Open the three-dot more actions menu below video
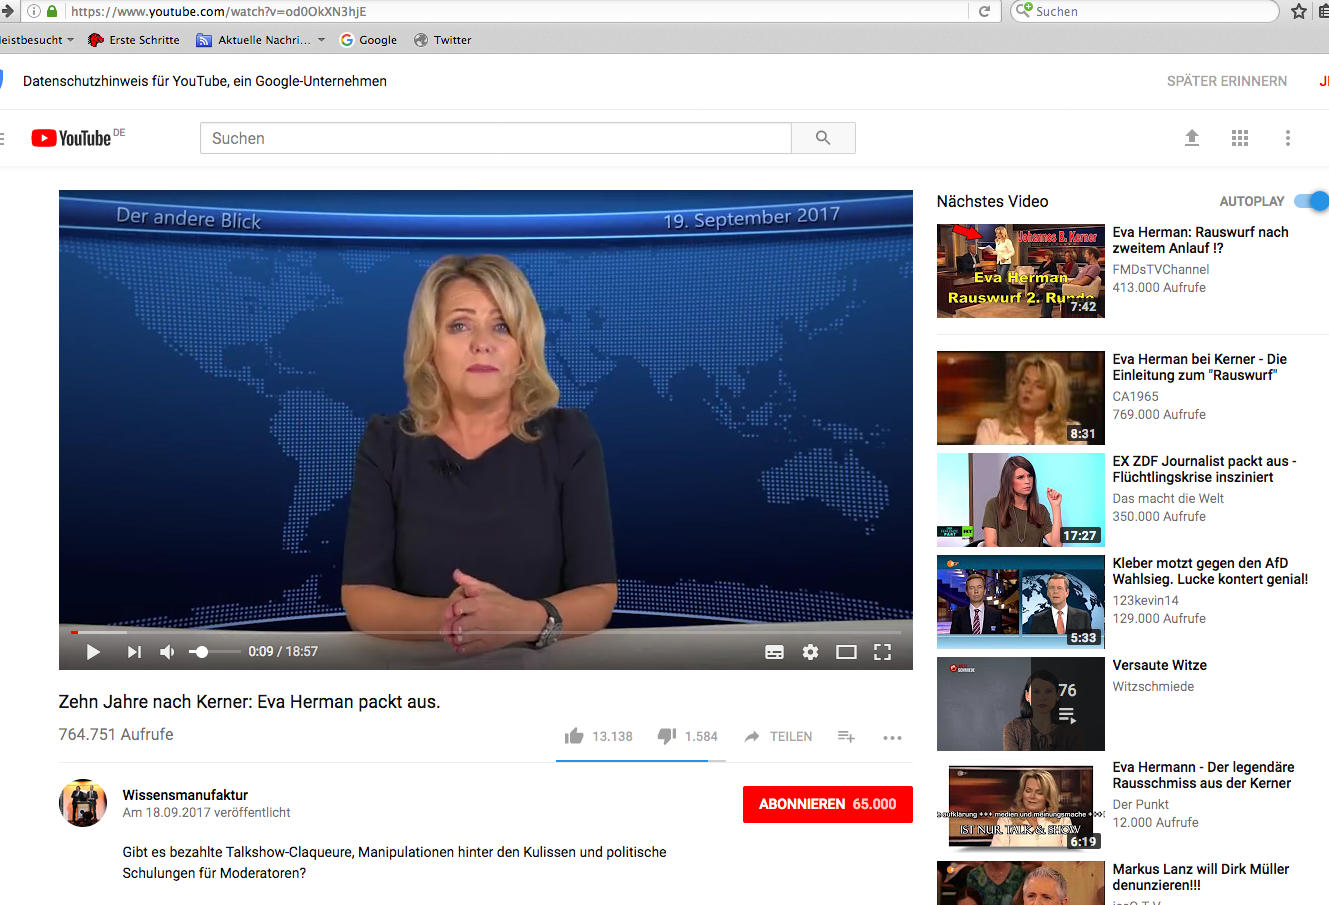This screenshot has width=1329, height=905. coord(892,737)
